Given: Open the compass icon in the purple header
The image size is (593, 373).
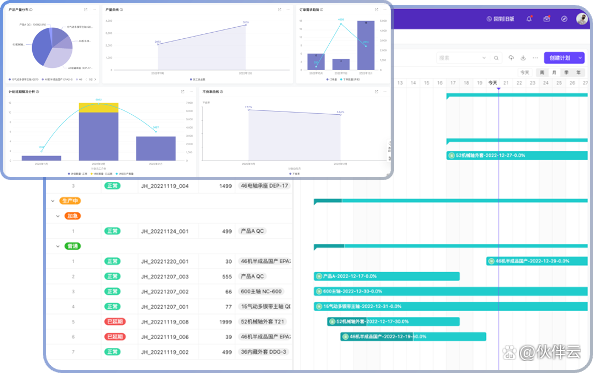Looking at the screenshot, I should point(564,19).
